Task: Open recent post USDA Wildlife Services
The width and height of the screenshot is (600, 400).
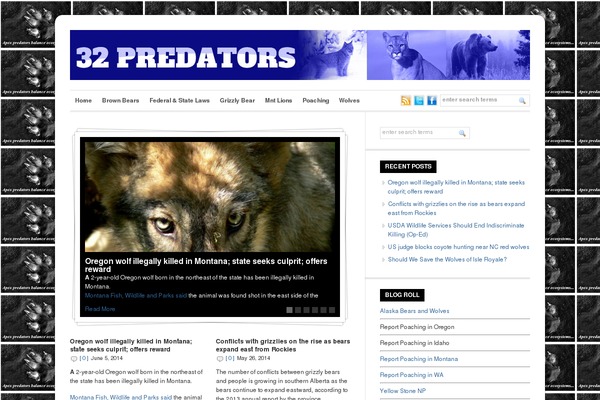Action: tap(456, 230)
